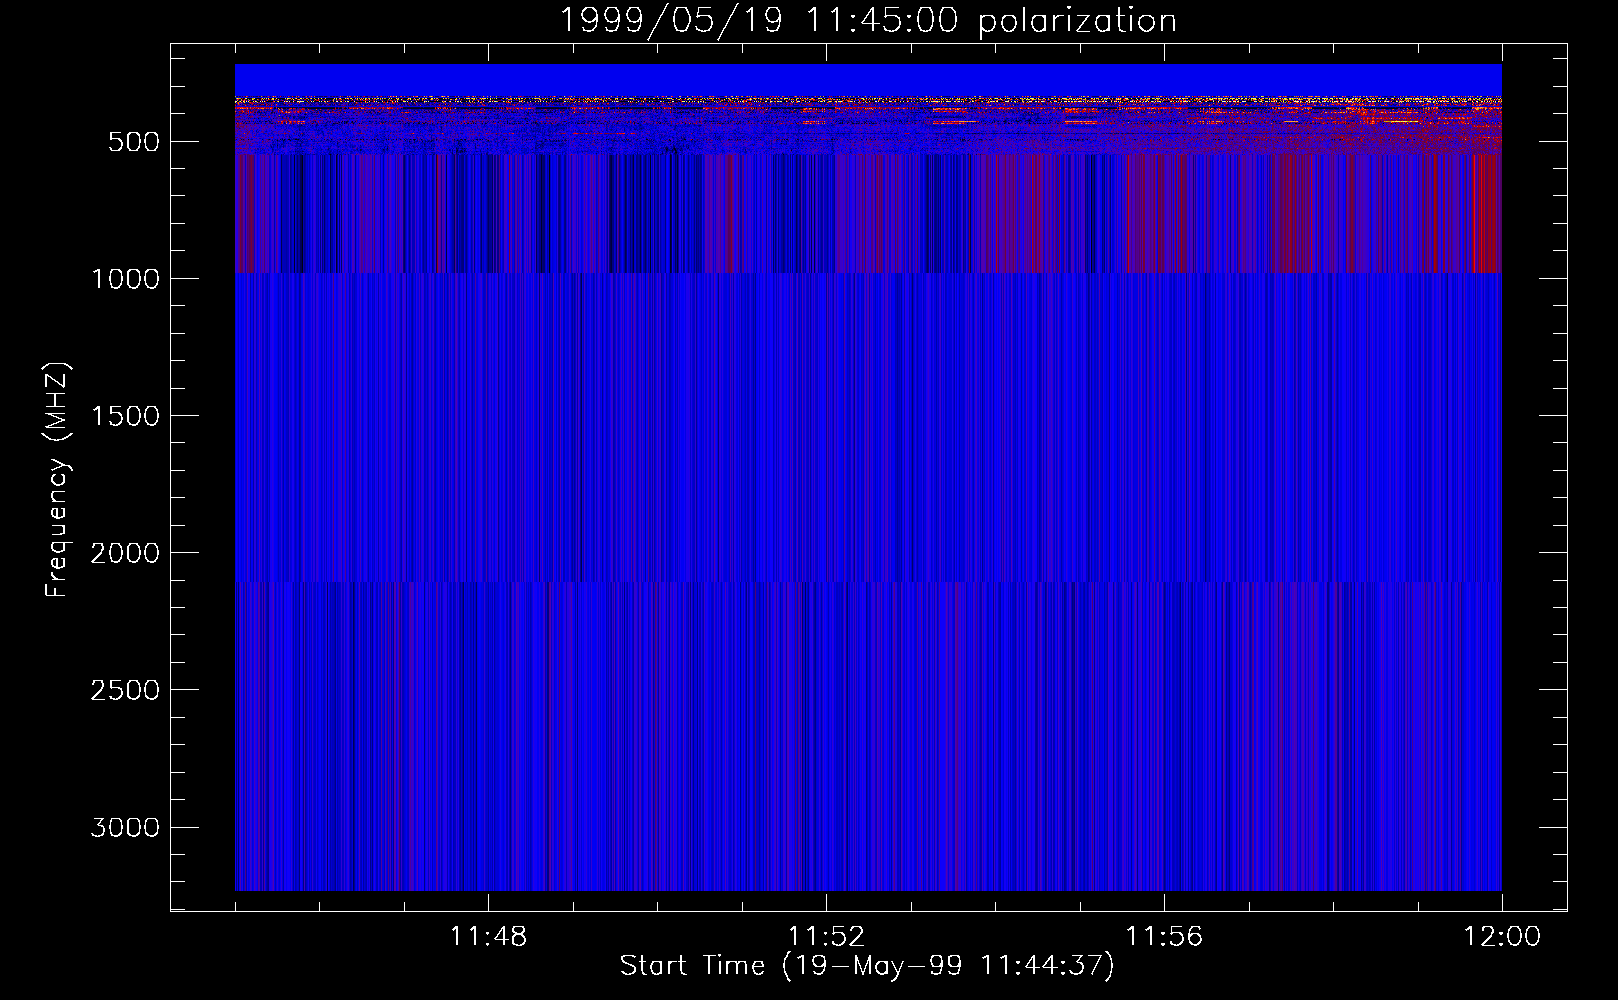Click the 12:00 time tick label

pyautogui.click(x=1502, y=937)
